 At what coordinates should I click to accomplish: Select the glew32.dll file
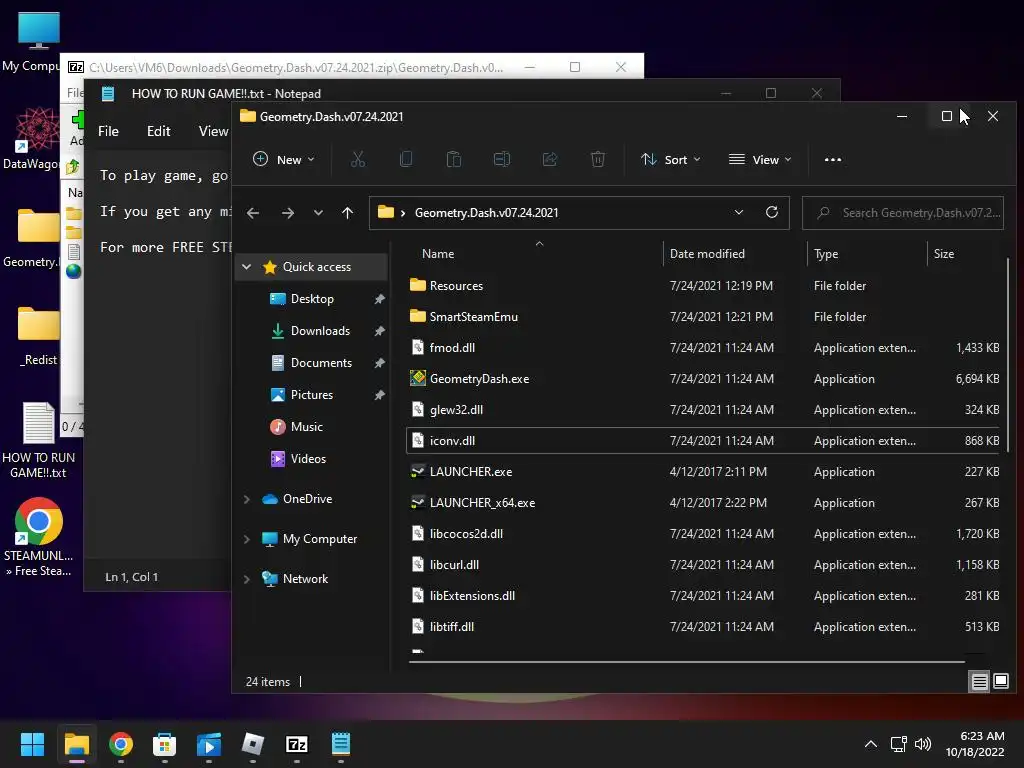tap(456, 409)
